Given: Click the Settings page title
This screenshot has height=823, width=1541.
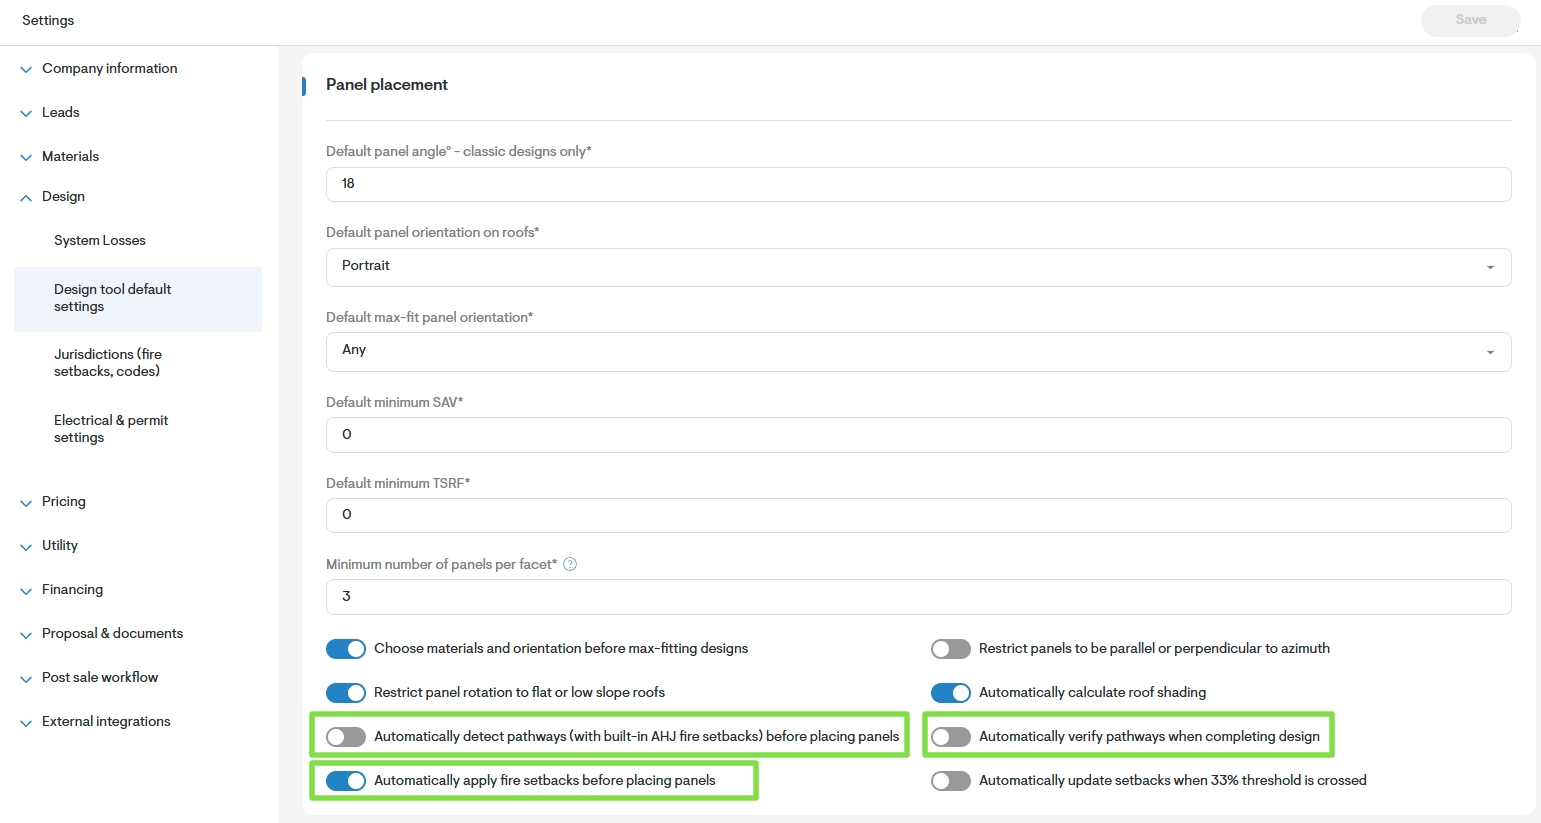Looking at the screenshot, I should click(48, 20).
